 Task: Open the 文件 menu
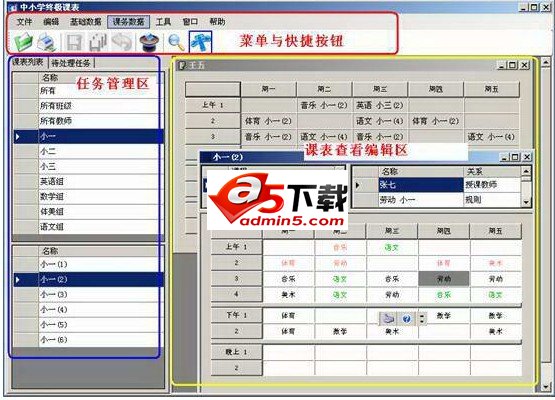(24, 22)
